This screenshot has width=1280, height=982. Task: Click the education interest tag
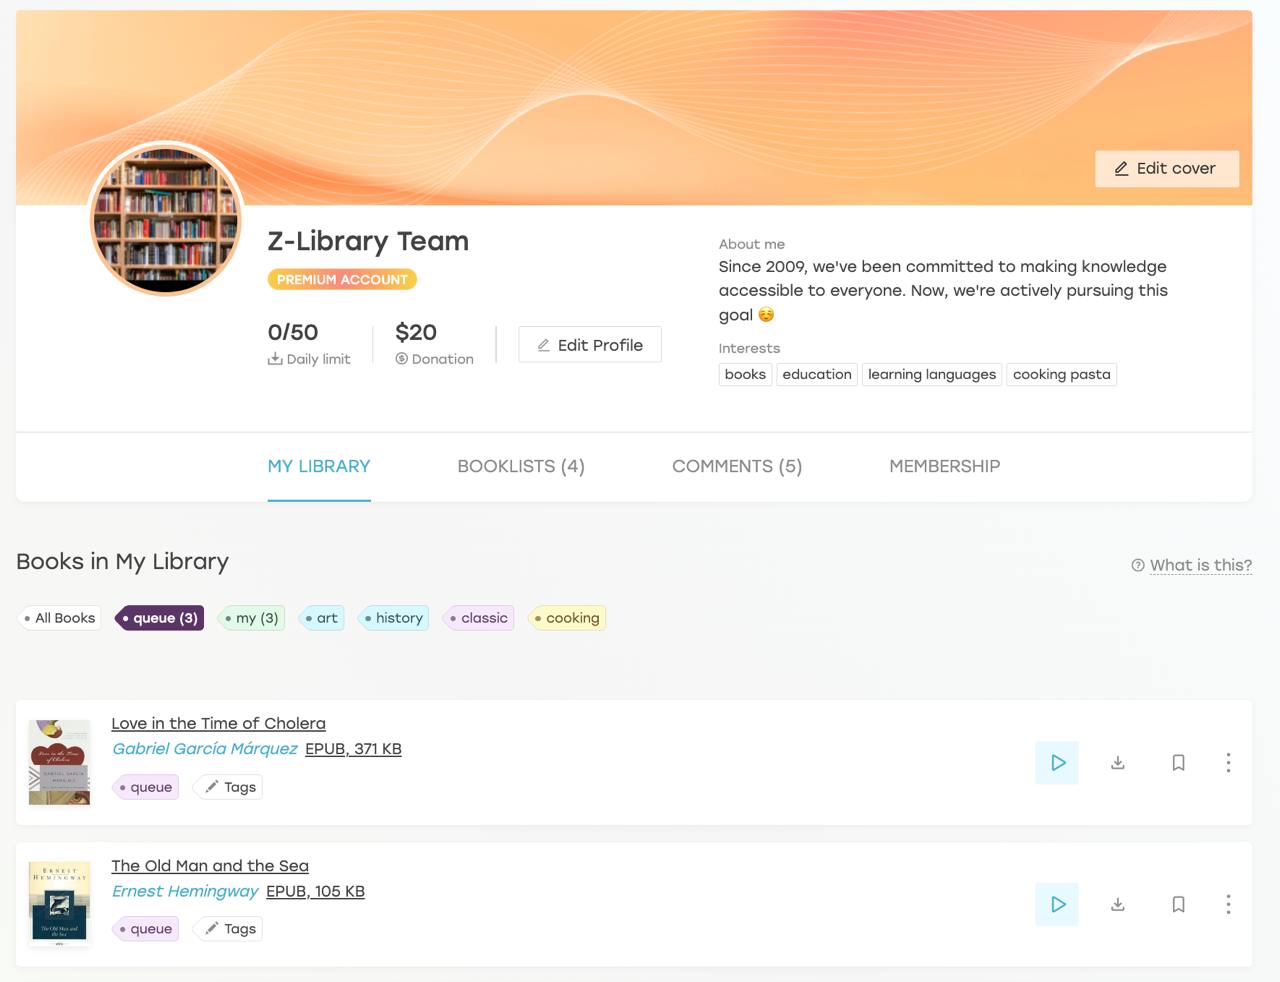point(817,375)
